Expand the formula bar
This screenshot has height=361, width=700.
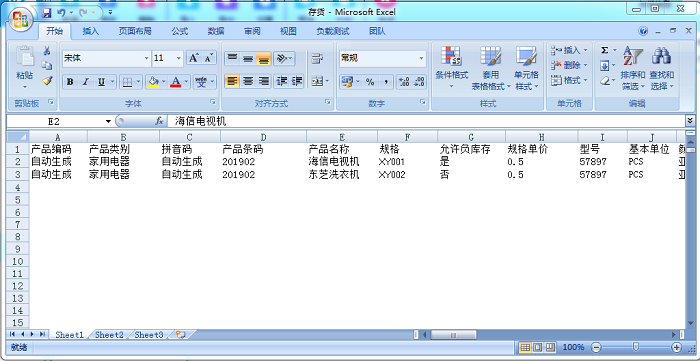(x=690, y=121)
